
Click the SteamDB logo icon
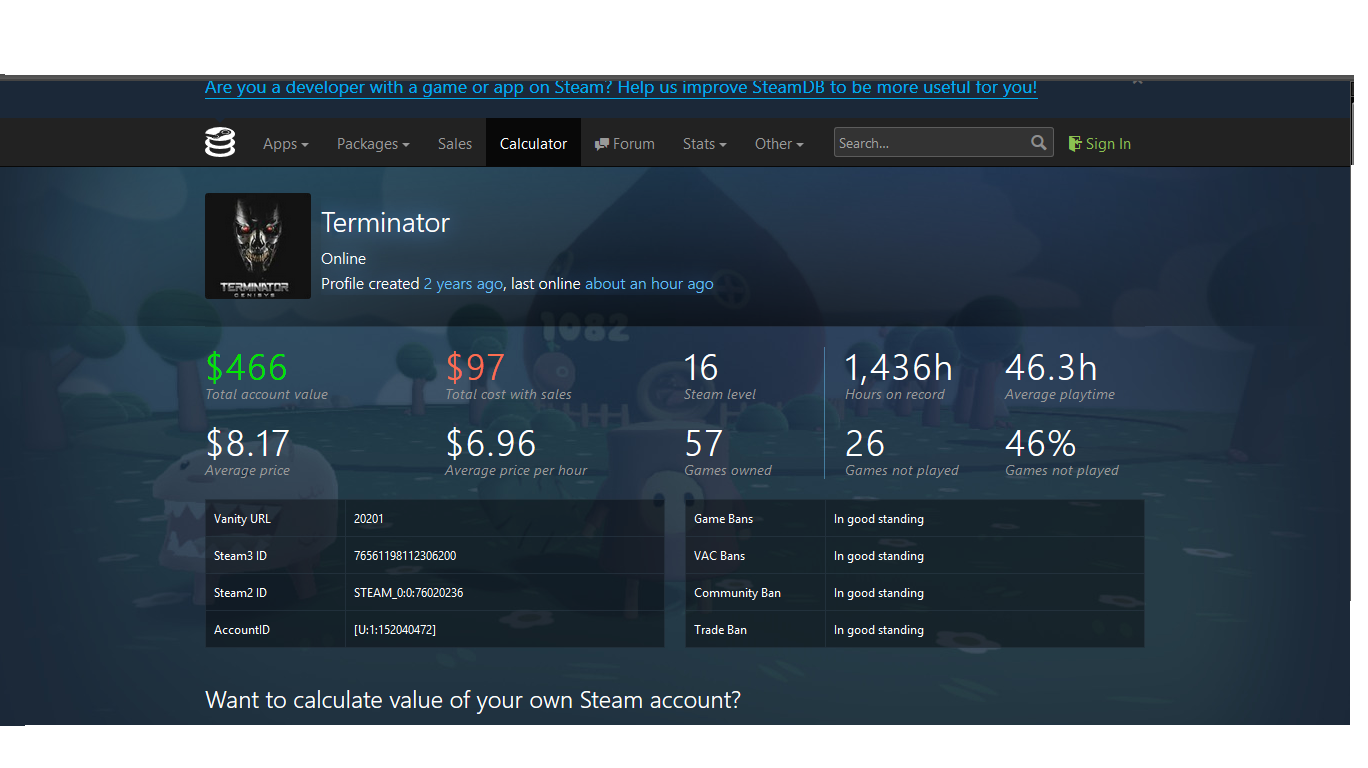pyautogui.click(x=220, y=143)
